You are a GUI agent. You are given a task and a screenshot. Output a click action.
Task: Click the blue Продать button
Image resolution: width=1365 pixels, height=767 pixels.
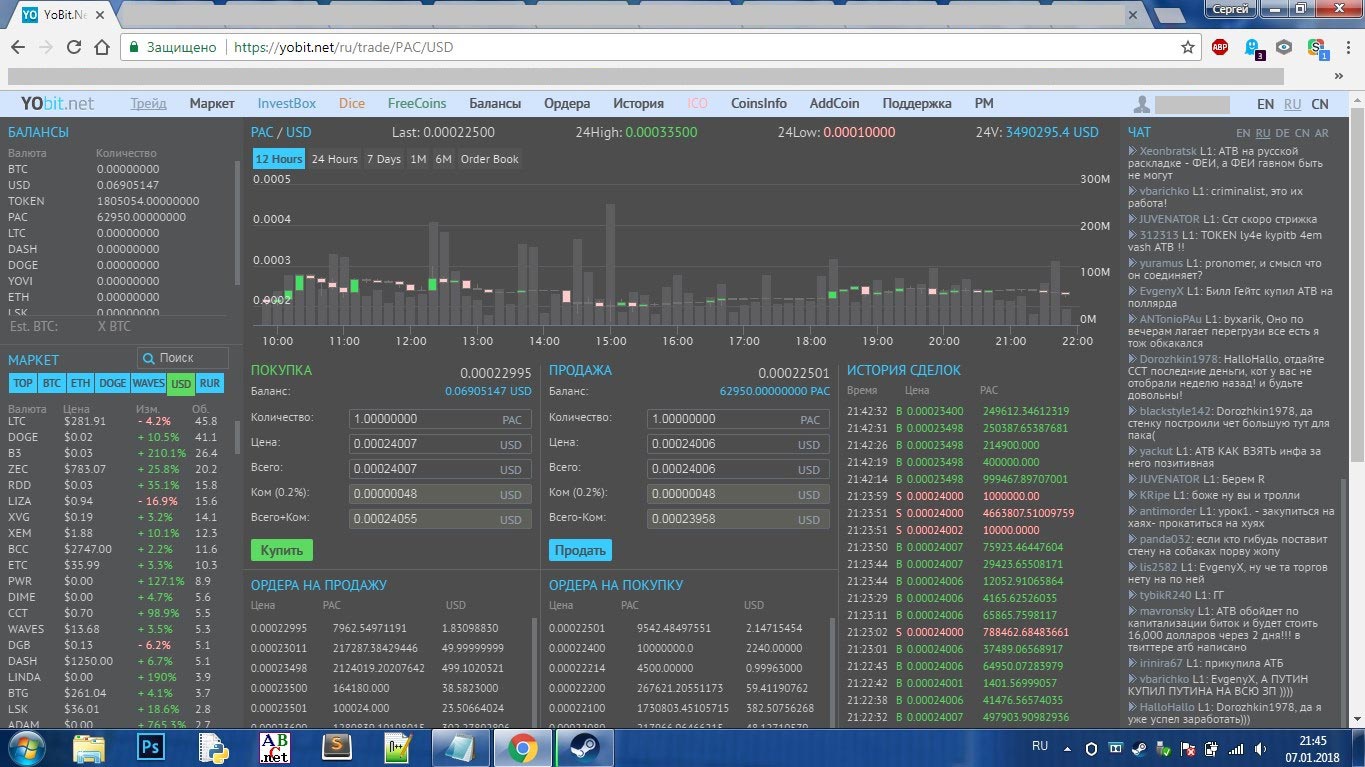coord(580,550)
